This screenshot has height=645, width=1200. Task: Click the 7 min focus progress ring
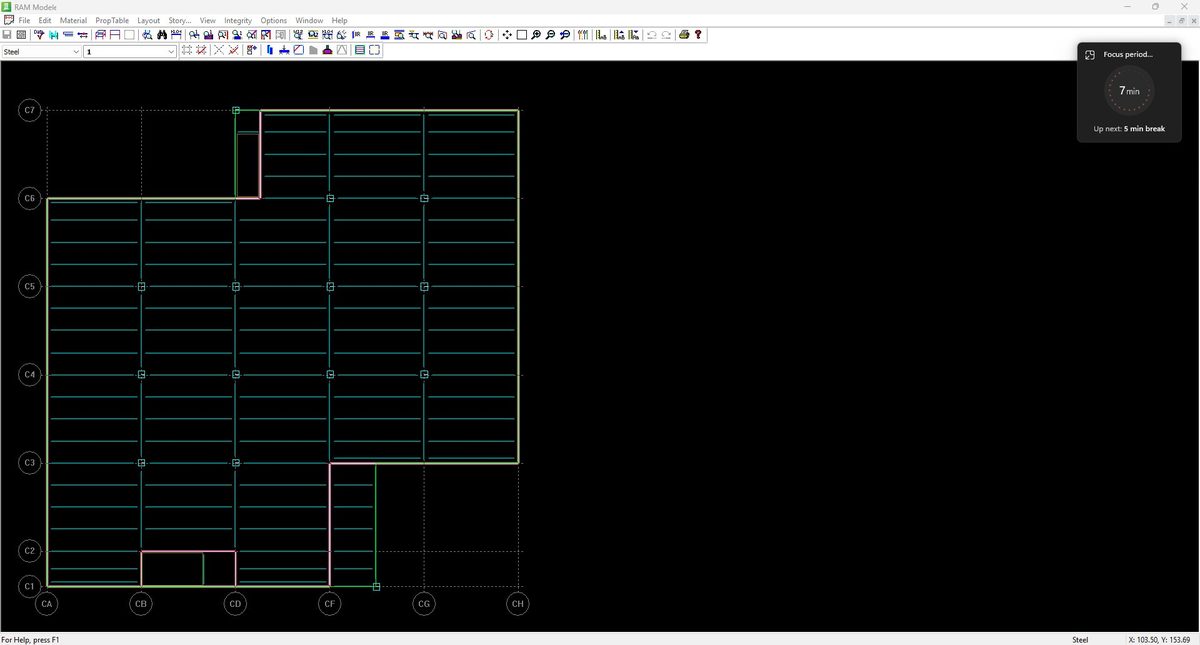(x=1128, y=91)
